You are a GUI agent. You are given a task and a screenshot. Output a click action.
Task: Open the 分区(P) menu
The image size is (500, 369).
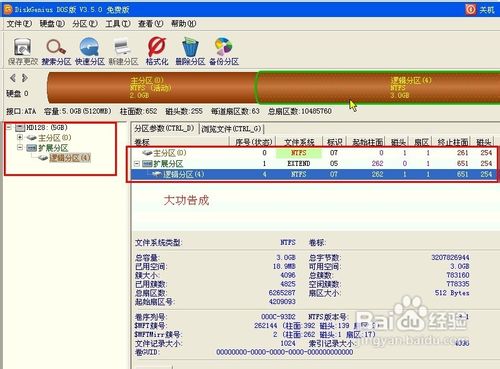click(x=85, y=24)
